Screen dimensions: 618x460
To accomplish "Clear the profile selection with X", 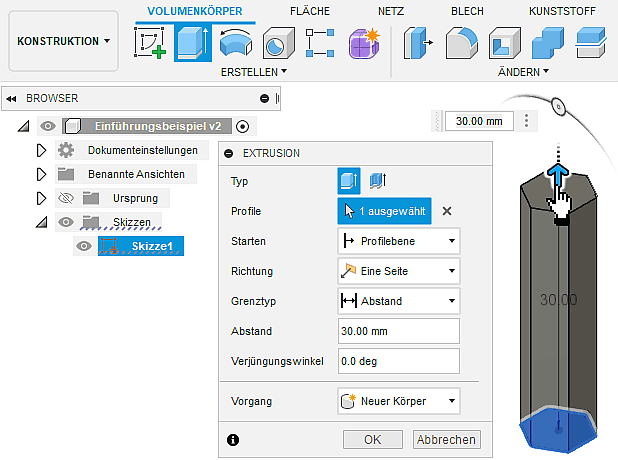I will click(447, 211).
